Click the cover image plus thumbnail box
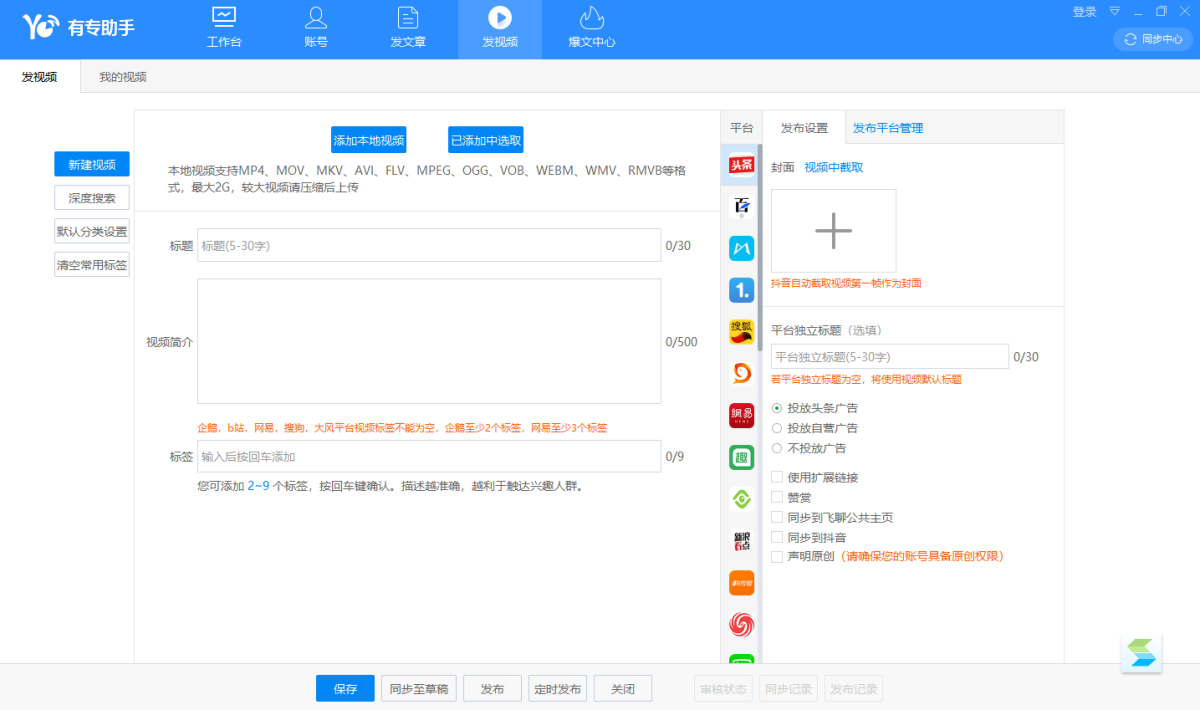 coord(833,231)
